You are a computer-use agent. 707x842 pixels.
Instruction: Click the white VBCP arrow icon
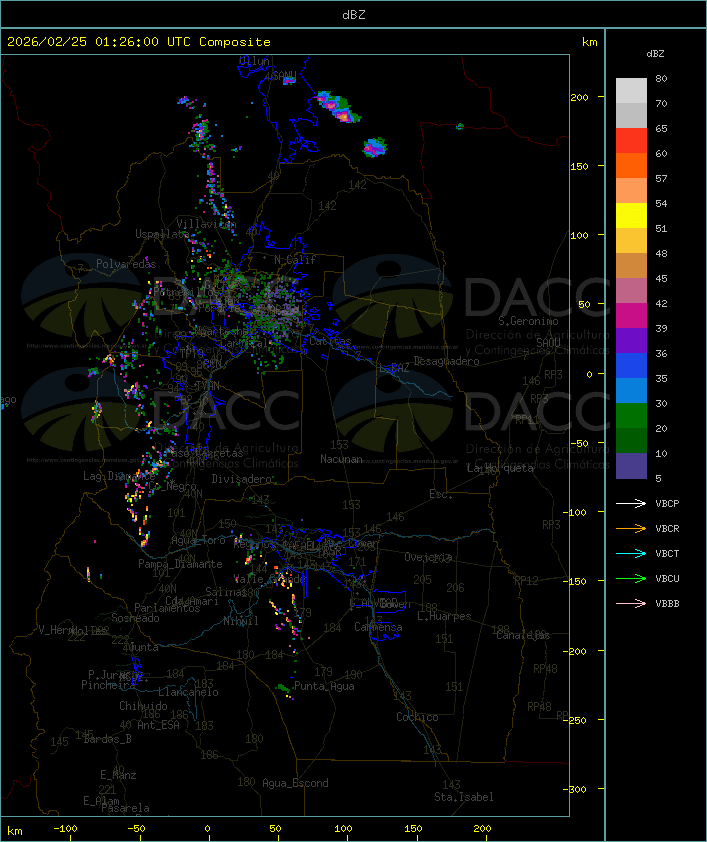coord(631,503)
